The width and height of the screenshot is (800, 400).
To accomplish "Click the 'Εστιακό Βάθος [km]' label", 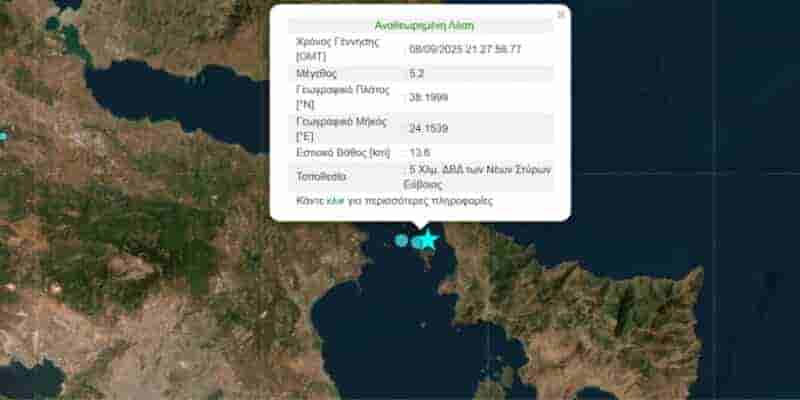I will pyautogui.click(x=343, y=153).
